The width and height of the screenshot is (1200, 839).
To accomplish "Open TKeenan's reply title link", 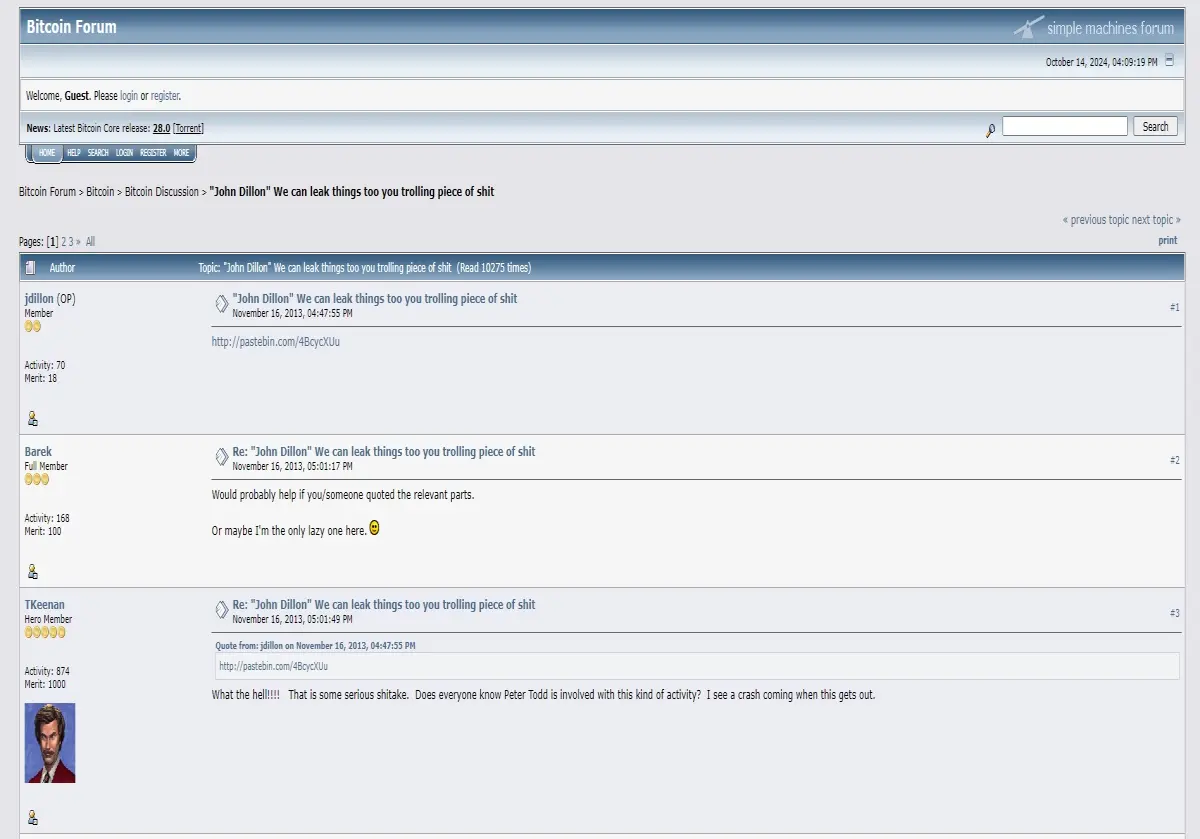I will tap(384, 604).
